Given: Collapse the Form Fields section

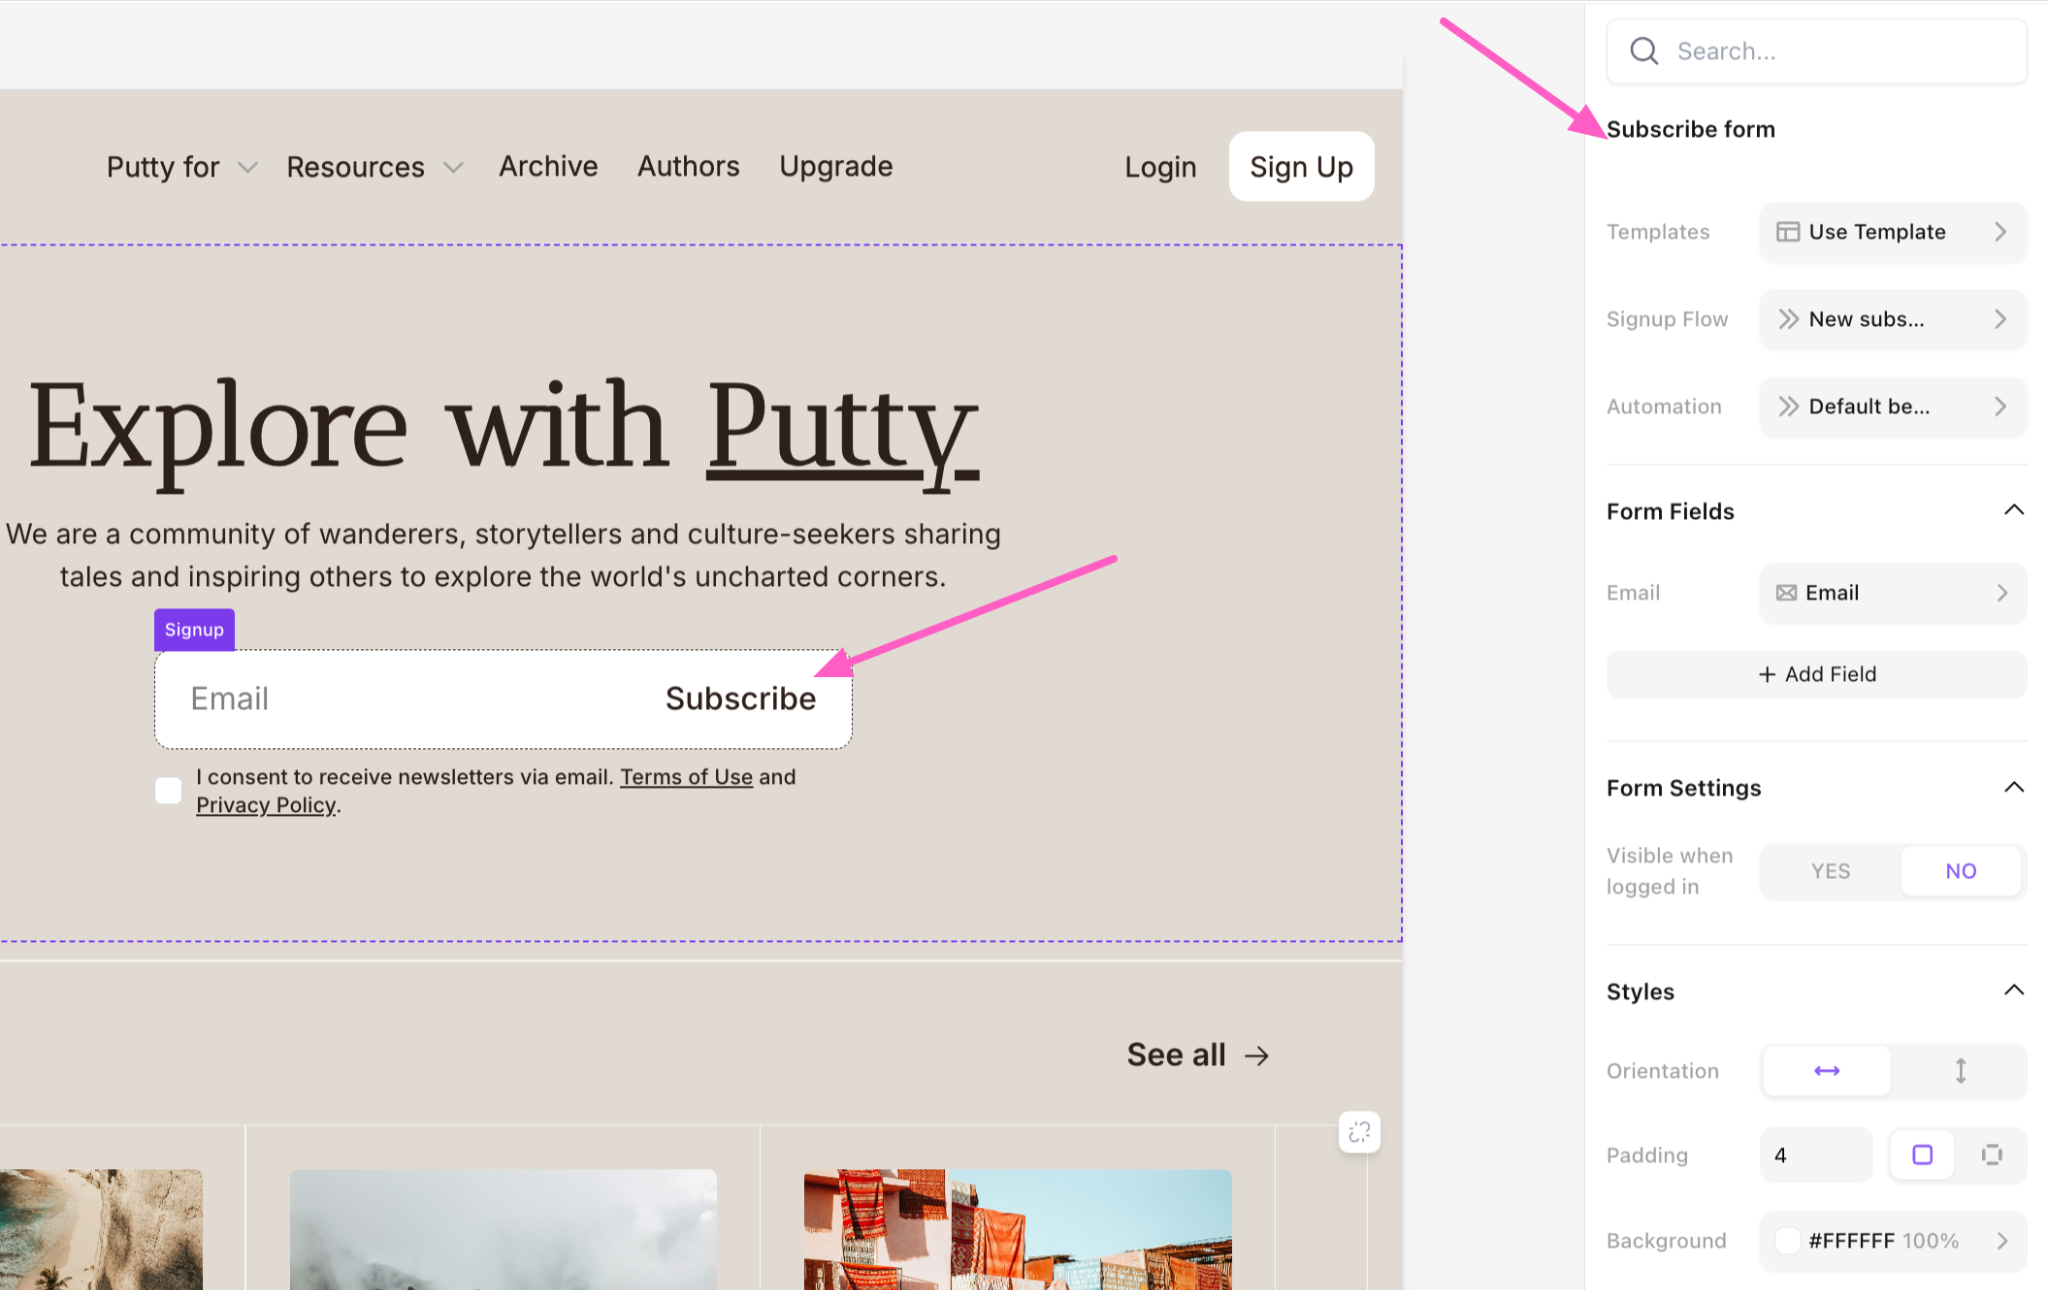Looking at the screenshot, I should point(2013,511).
